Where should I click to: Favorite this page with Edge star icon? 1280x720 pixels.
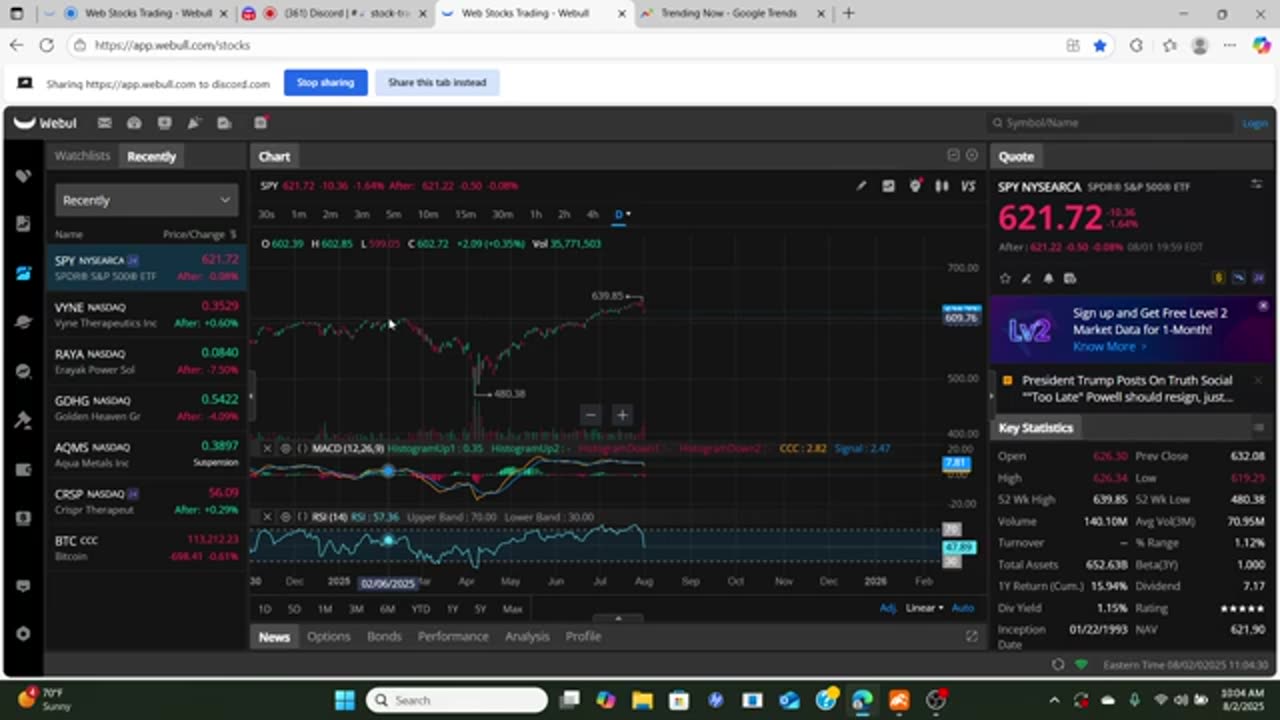(x=1100, y=45)
